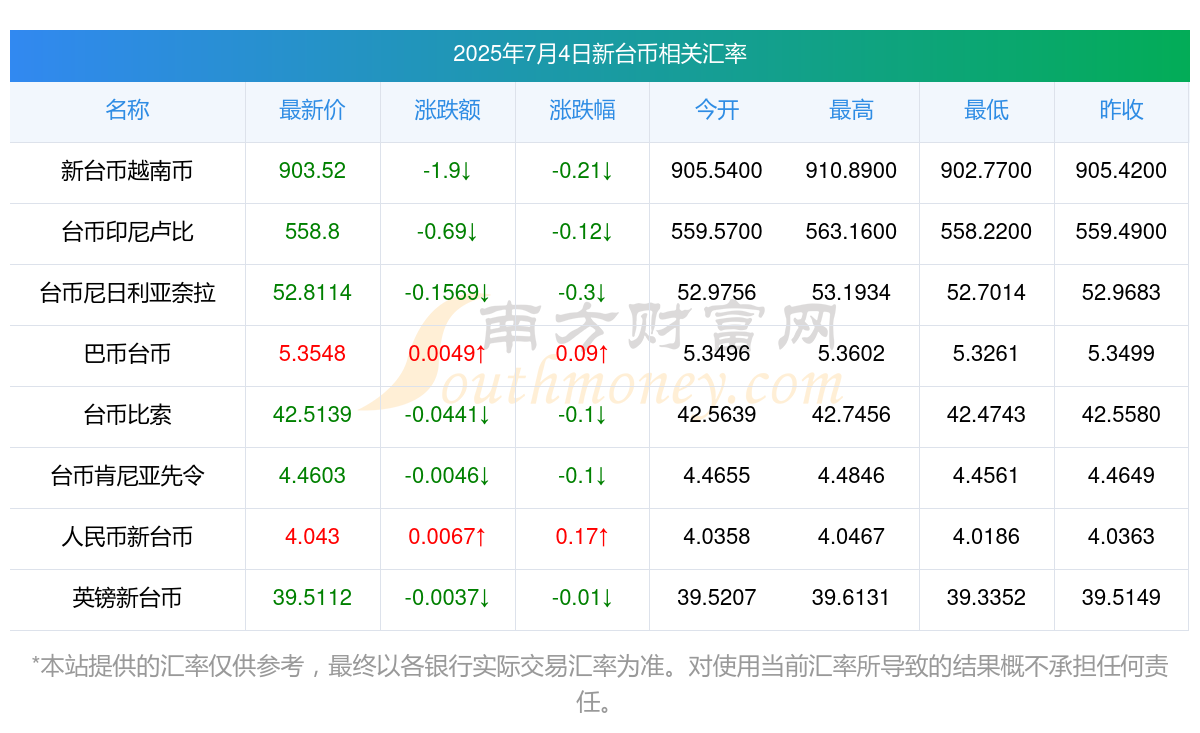This screenshot has width=1200, height=733.
Task: Click change amount -0.0046↓
Action: click(447, 476)
